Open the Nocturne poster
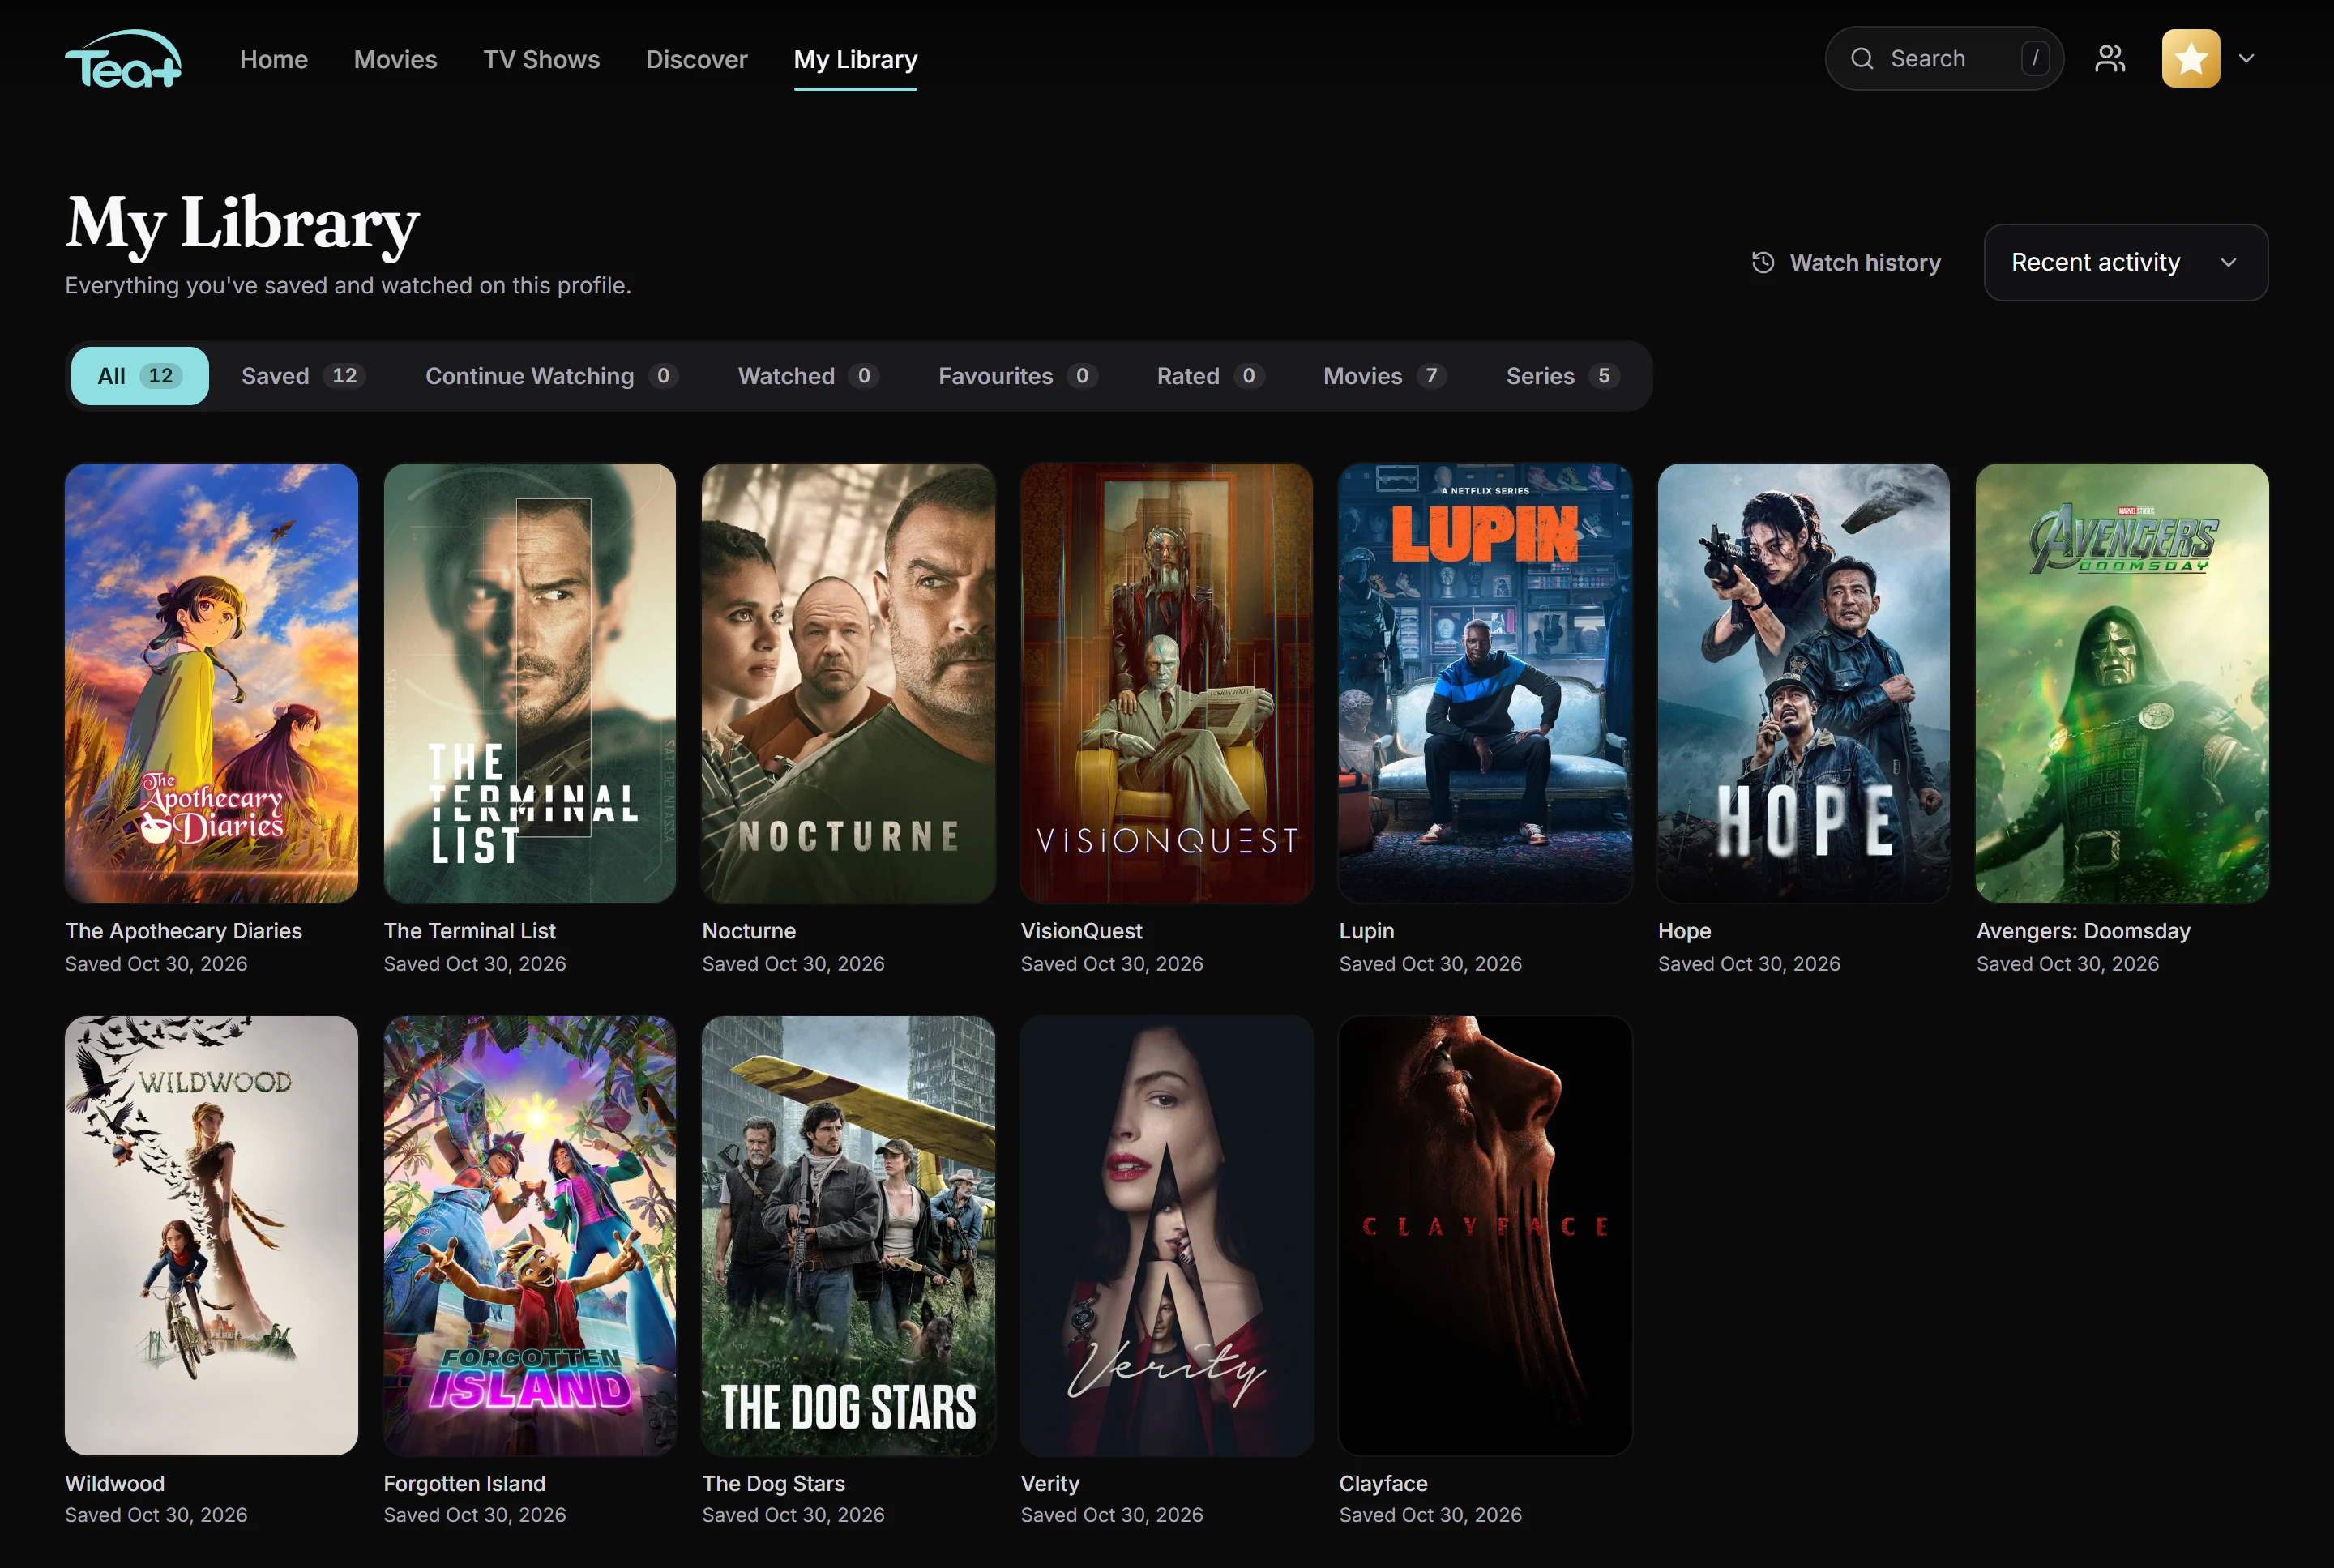 848,683
